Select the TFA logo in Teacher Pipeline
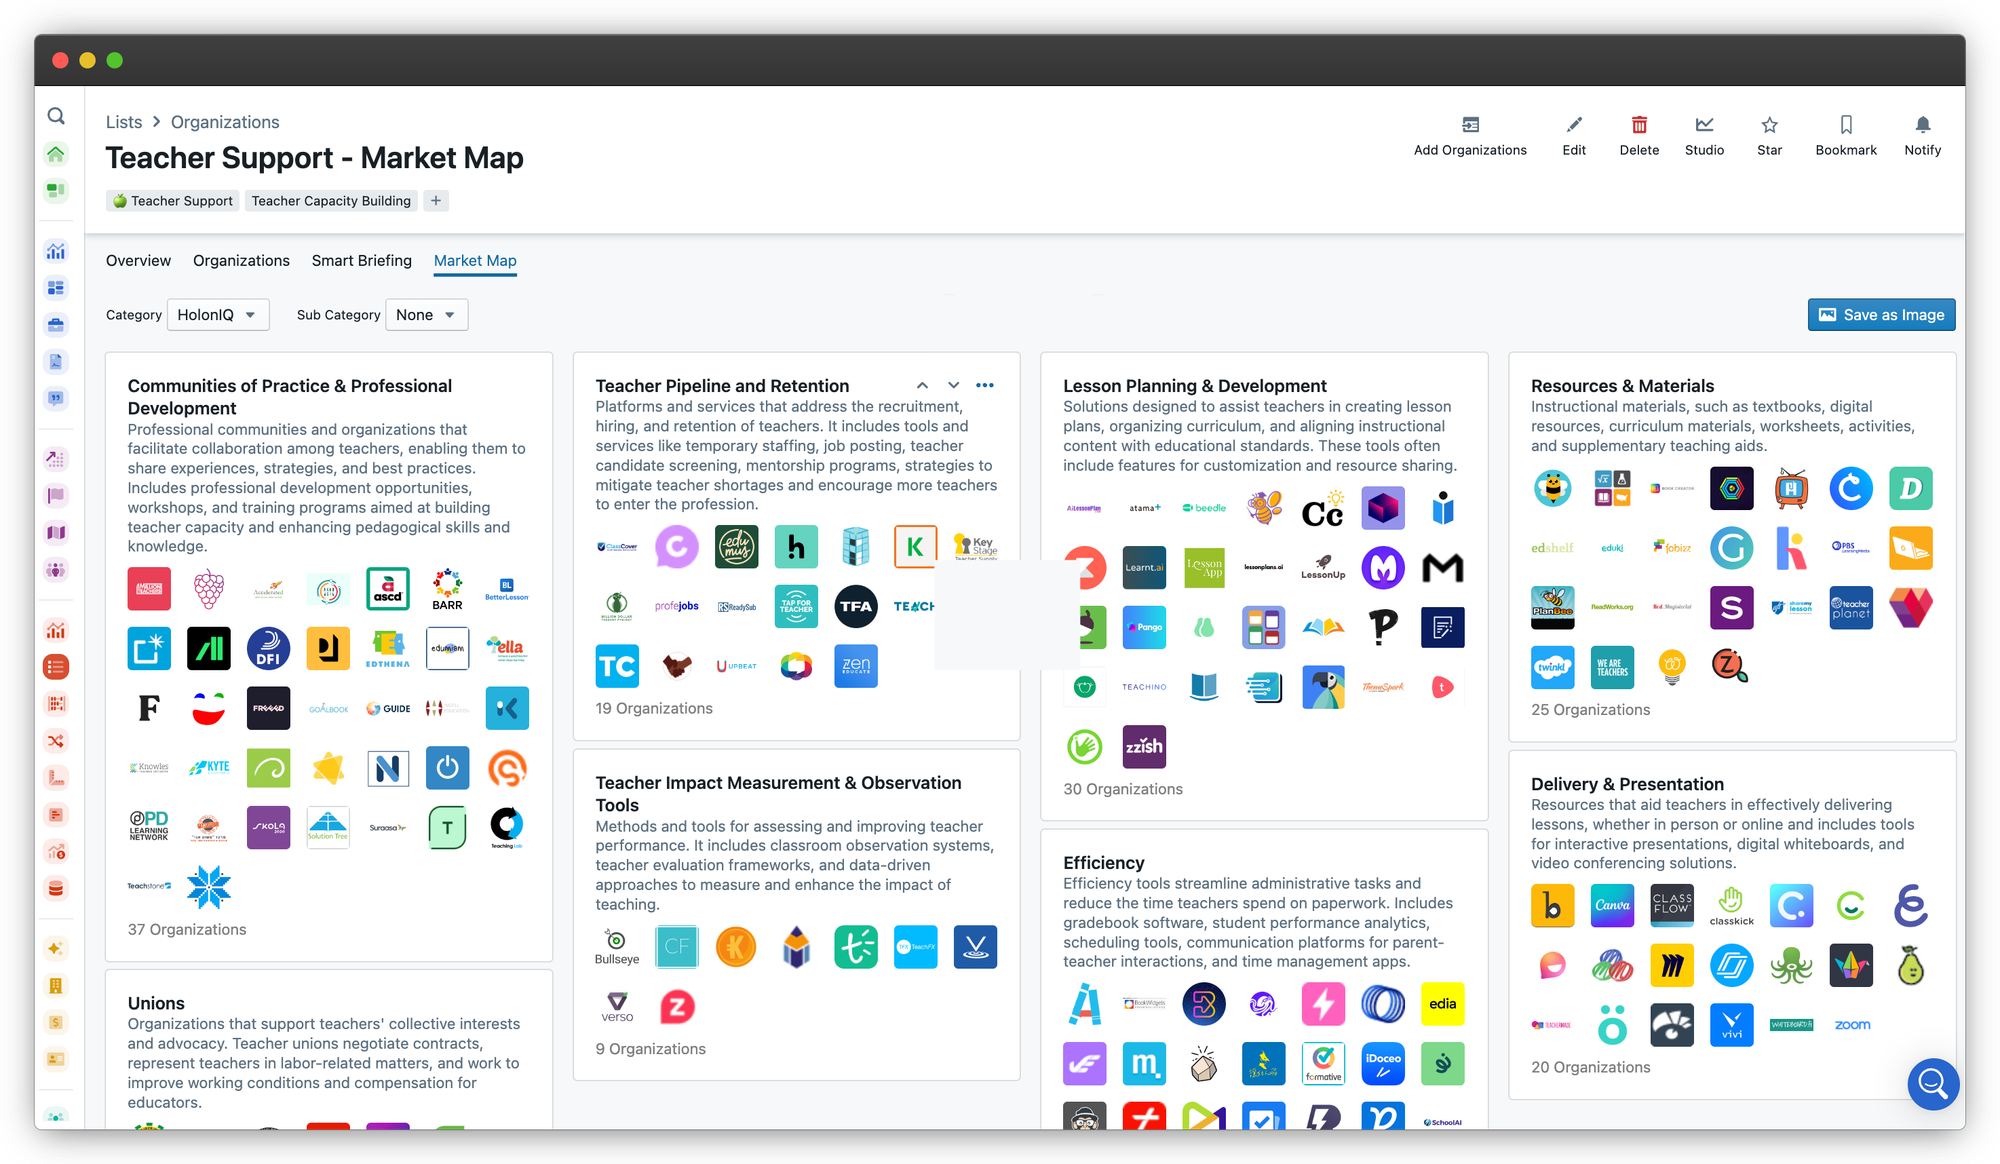The width and height of the screenshot is (2000, 1164). [856, 606]
